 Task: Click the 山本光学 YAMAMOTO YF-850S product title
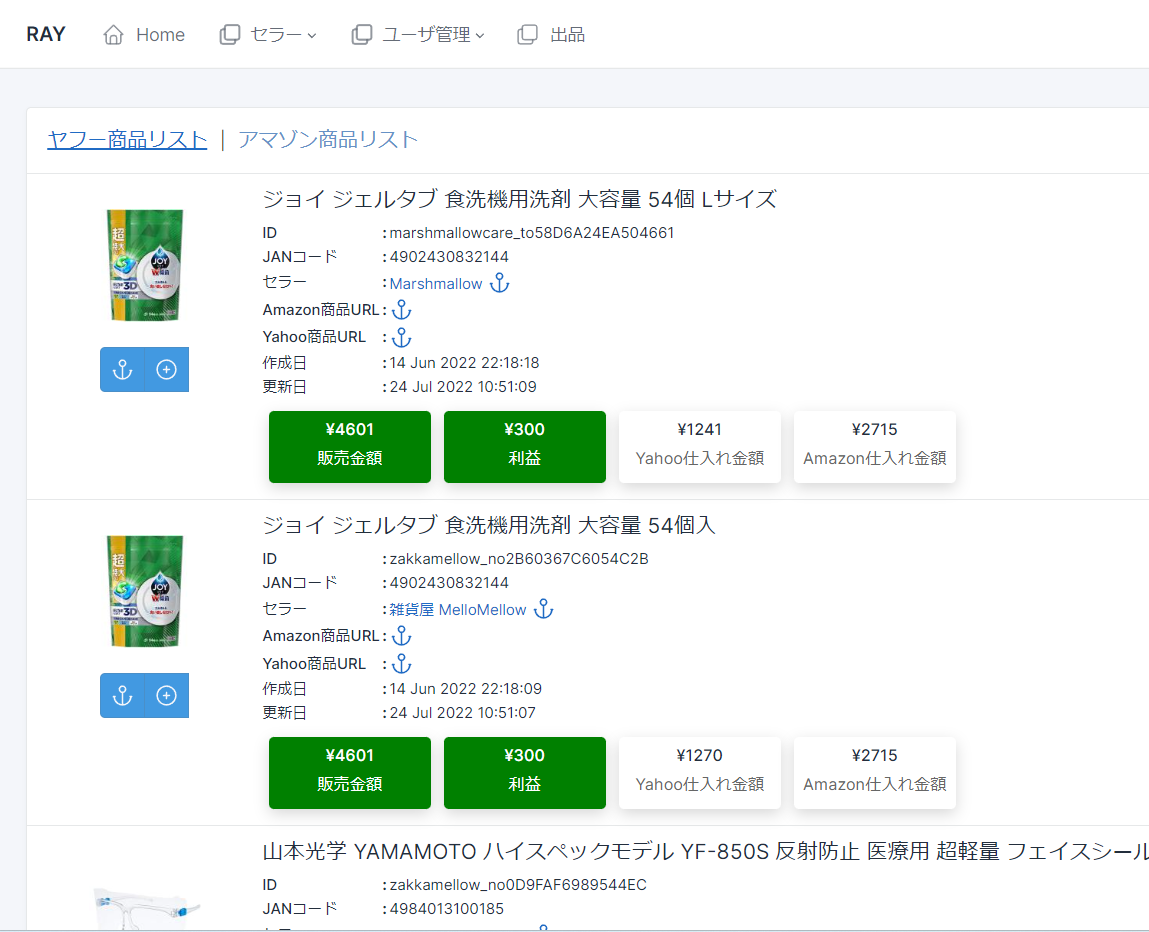point(706,851)
